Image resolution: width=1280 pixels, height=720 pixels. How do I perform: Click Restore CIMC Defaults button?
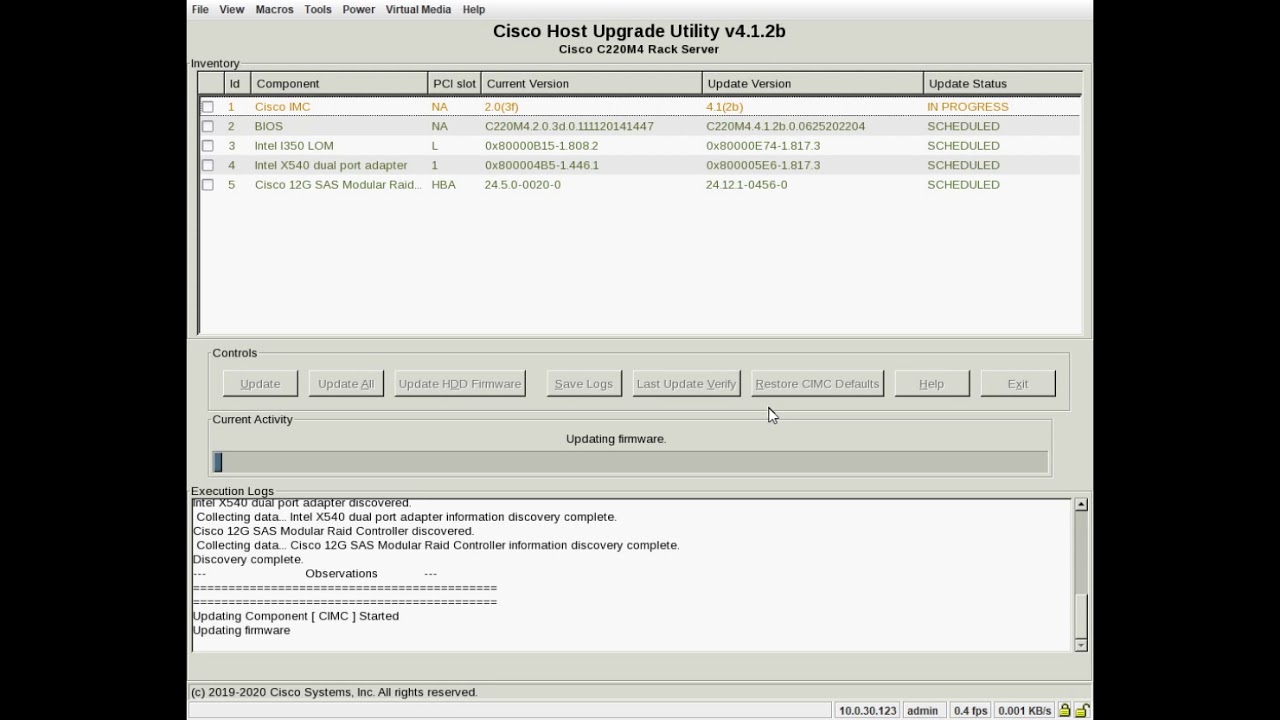[x=817, y=384]
